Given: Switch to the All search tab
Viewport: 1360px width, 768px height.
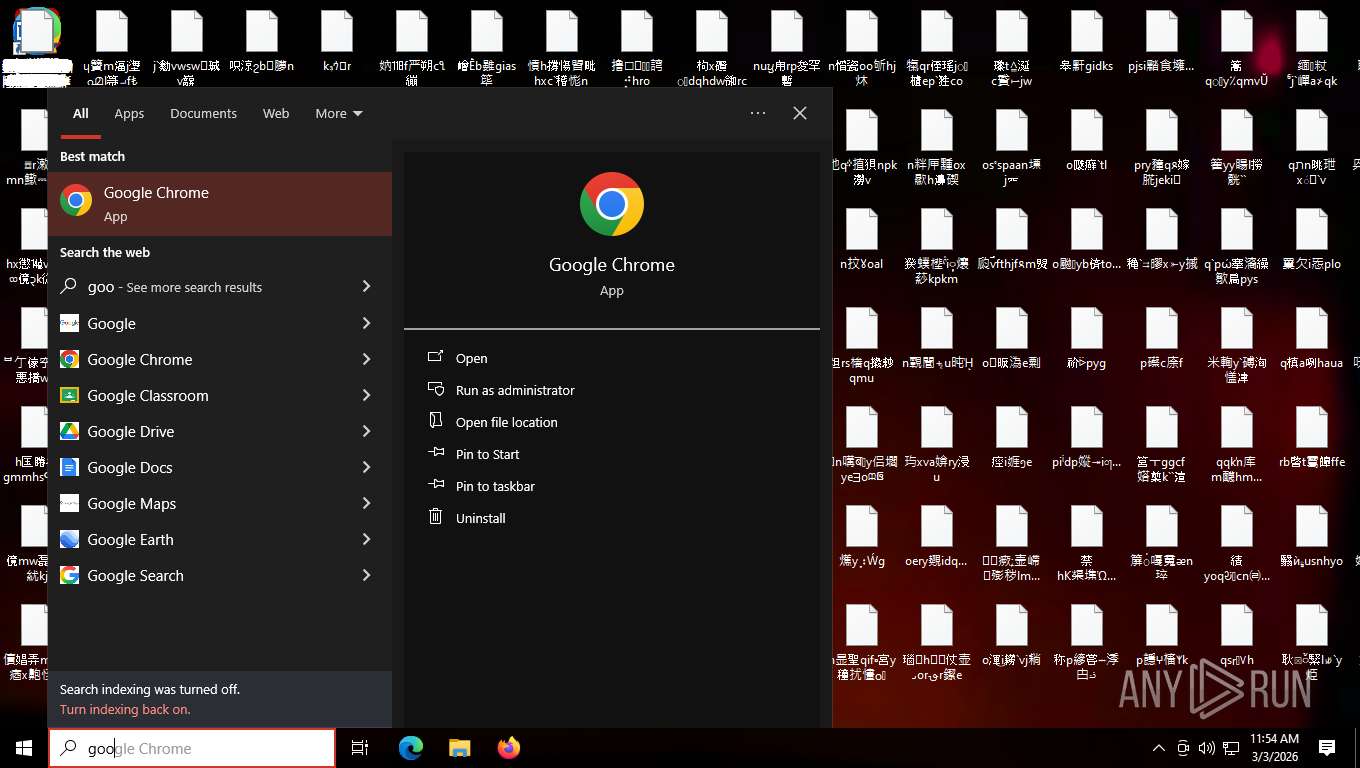Looking at the screenshot, I should pos(80,113).
